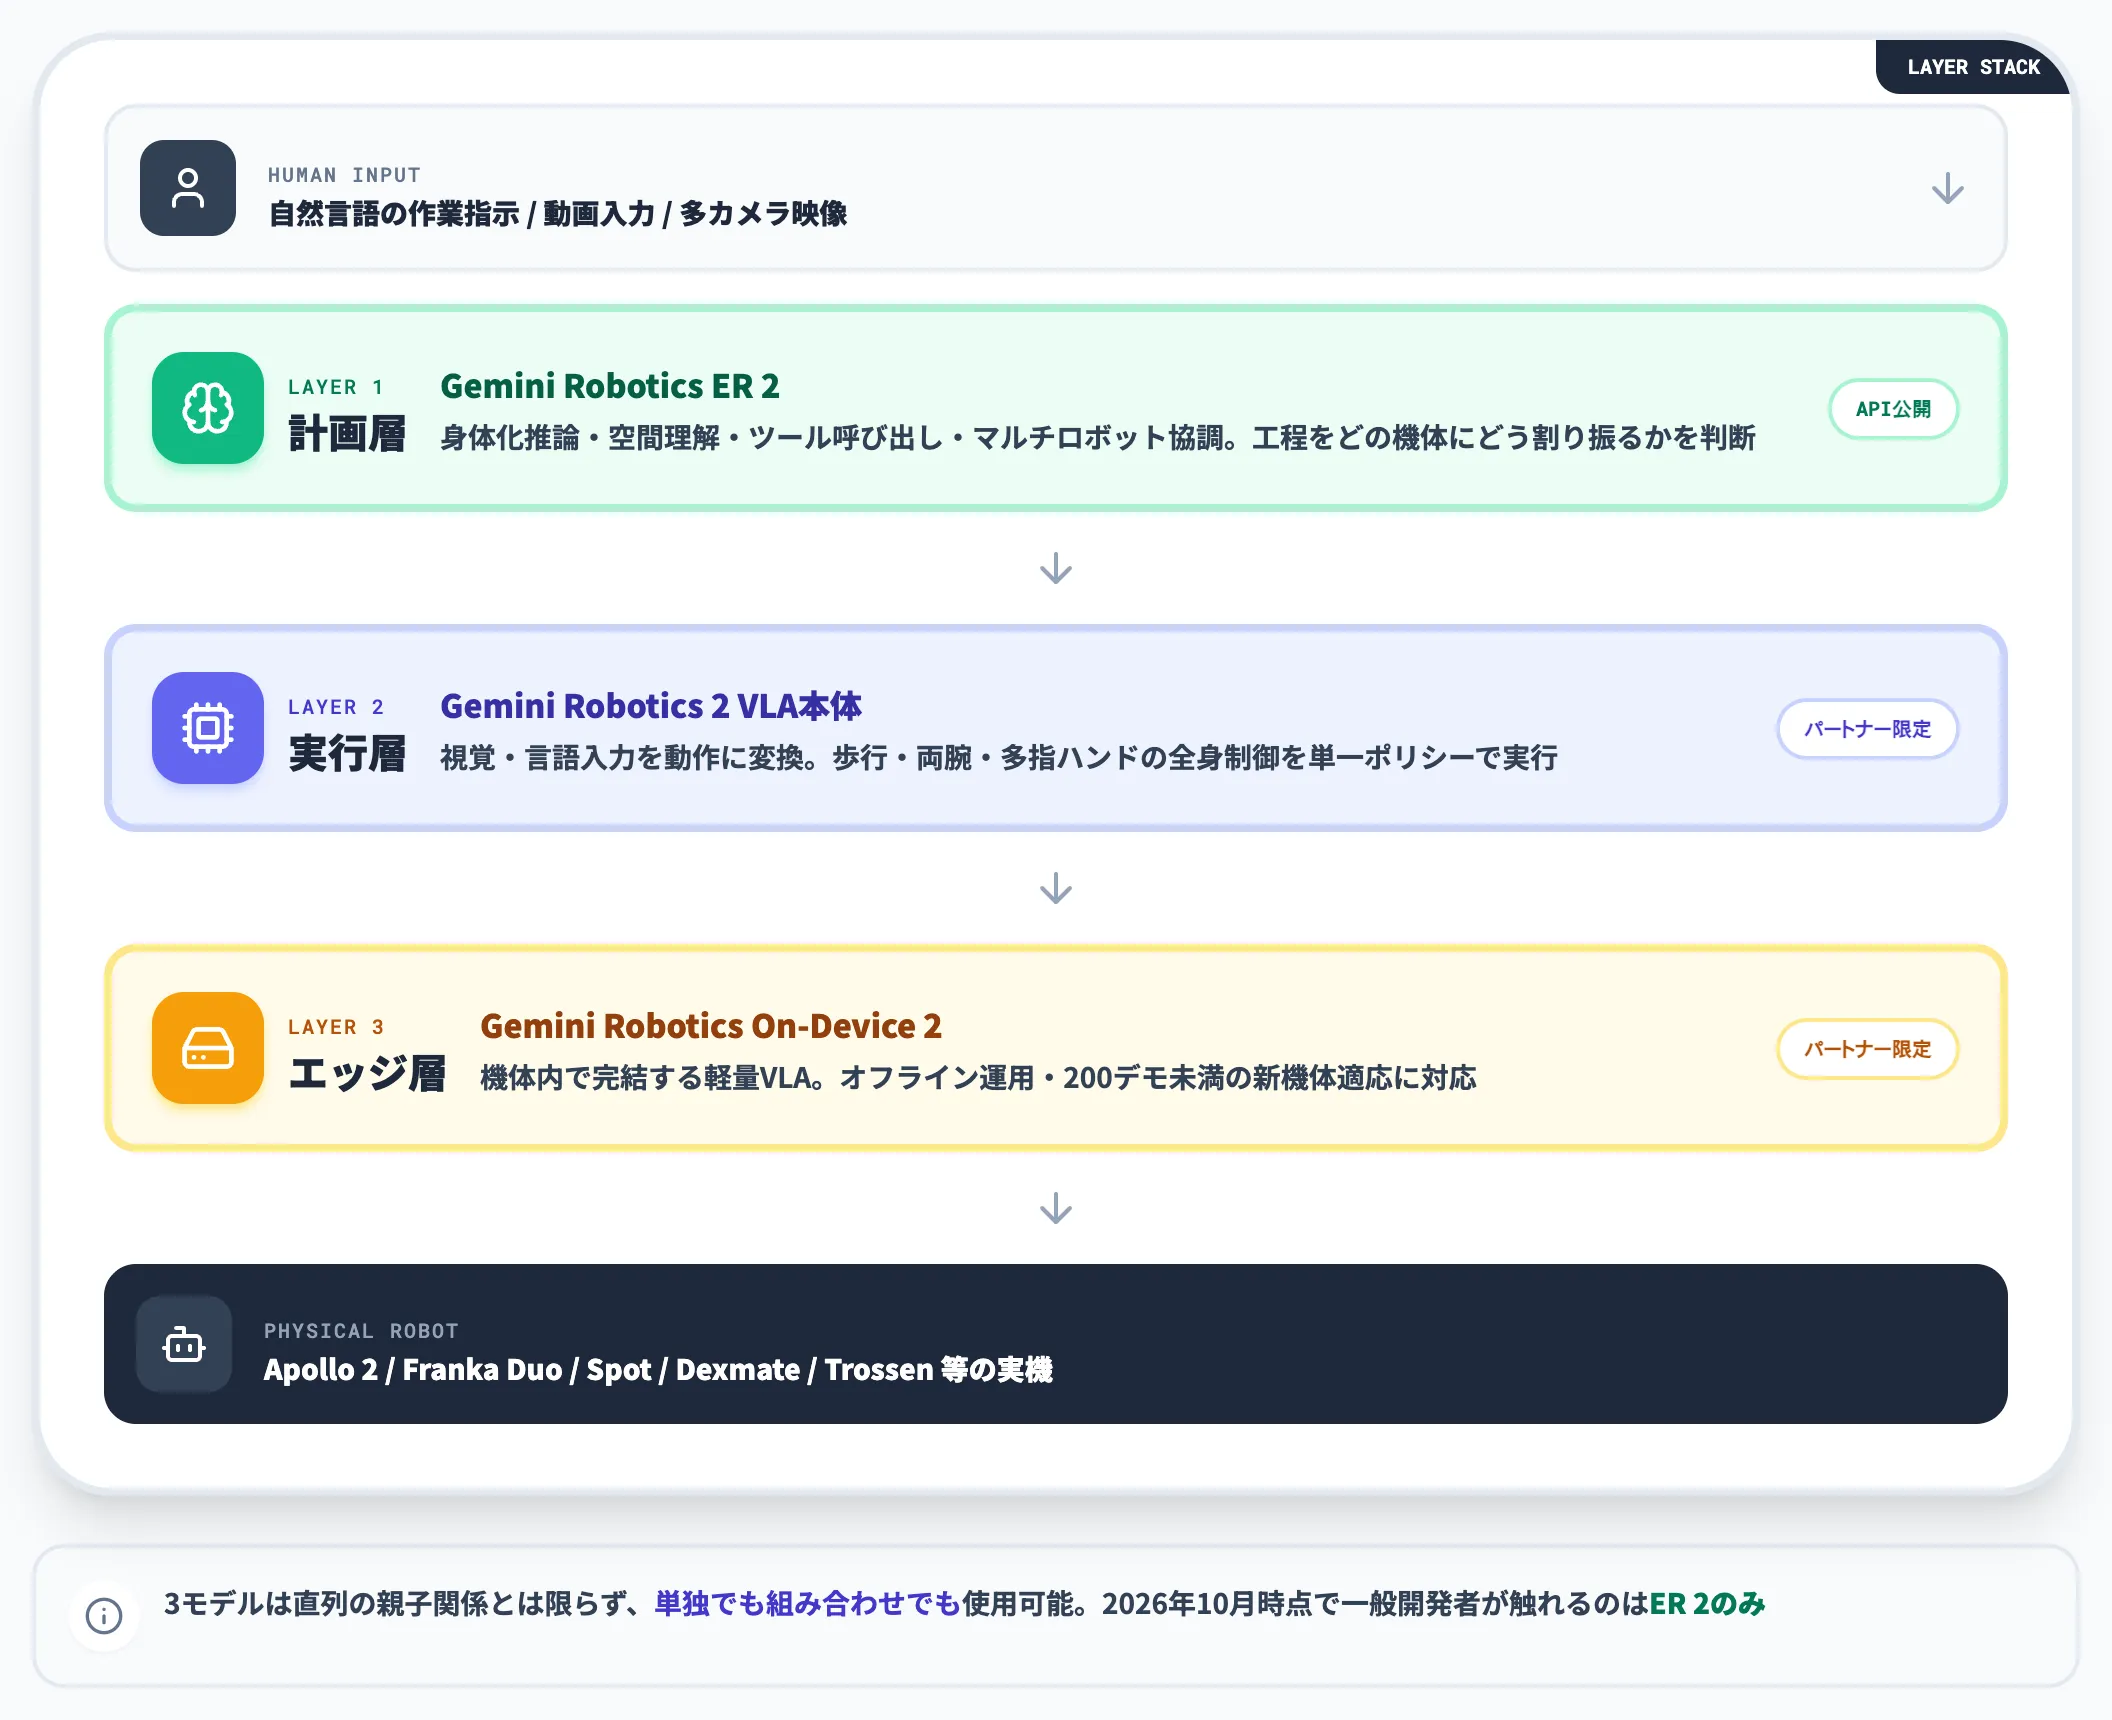Click the LAYER STACK tag

[x=1973, y=67]
